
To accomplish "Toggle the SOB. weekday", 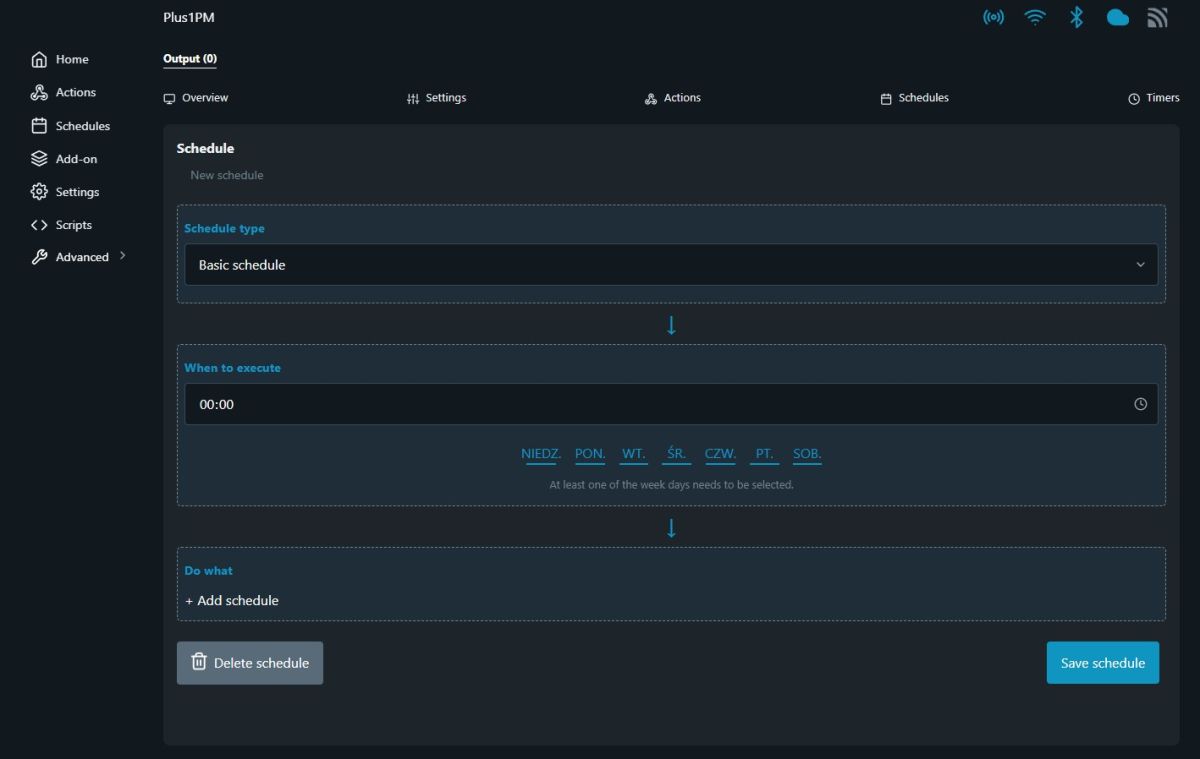I will click(x=807, y=454).
